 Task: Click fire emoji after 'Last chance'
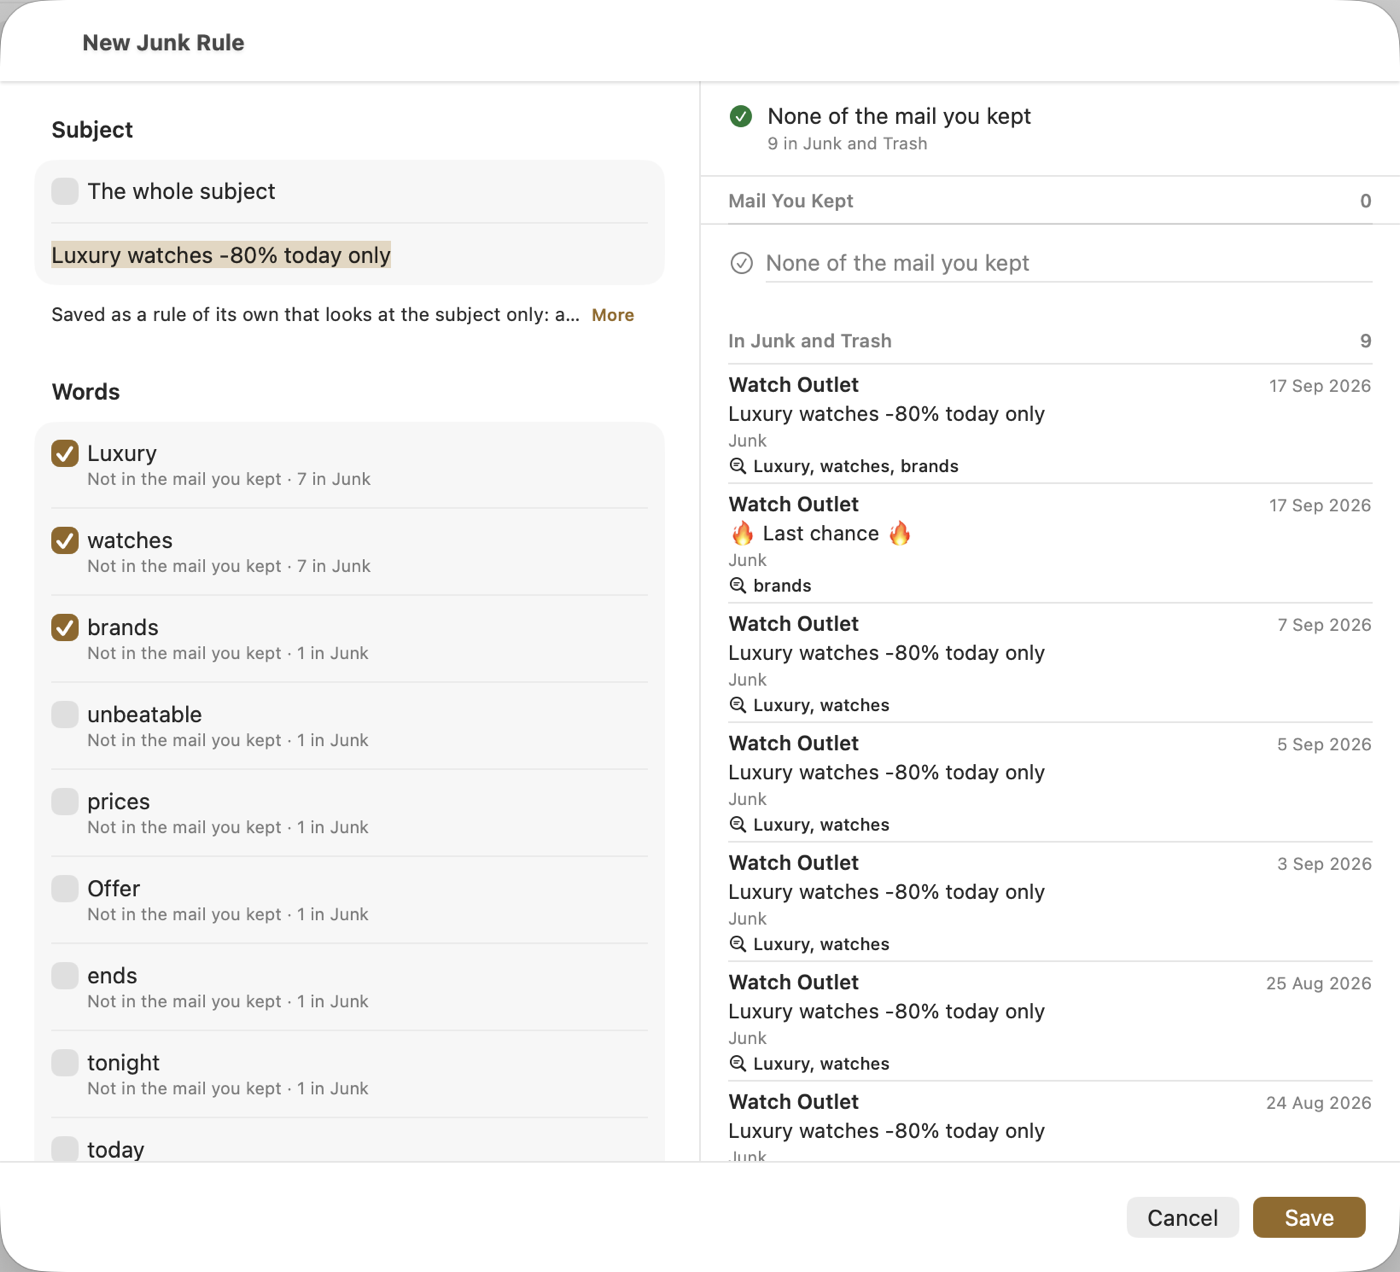tap(900, 533)
